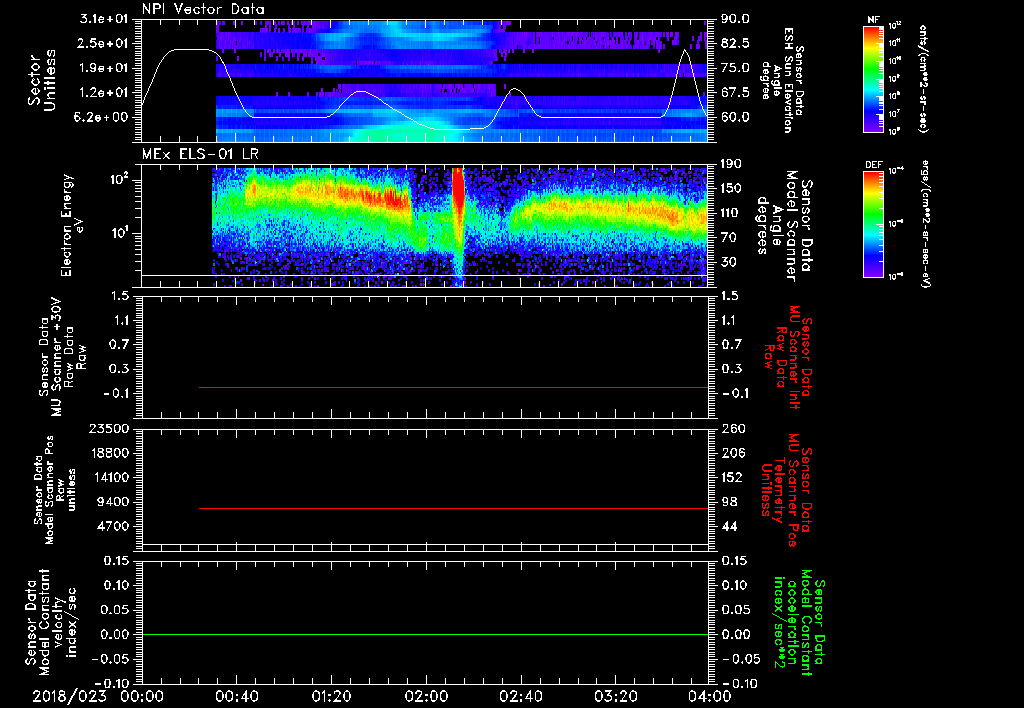Click the 'cnts/(cm**2-sr-sec)' units label
This screenshot has width=1024, height=708.
click(x=923, y=78)
